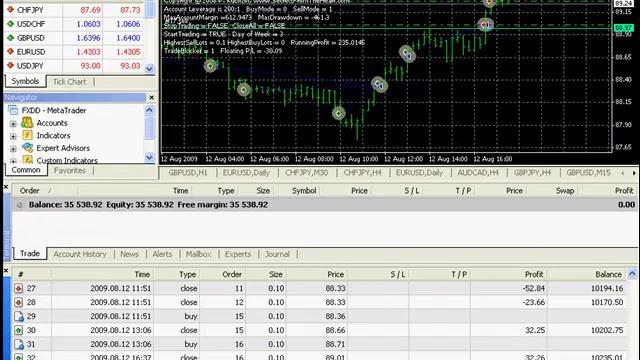Open the Journal tab
This screenshot has width=640, height=360.
coord(277,254)
